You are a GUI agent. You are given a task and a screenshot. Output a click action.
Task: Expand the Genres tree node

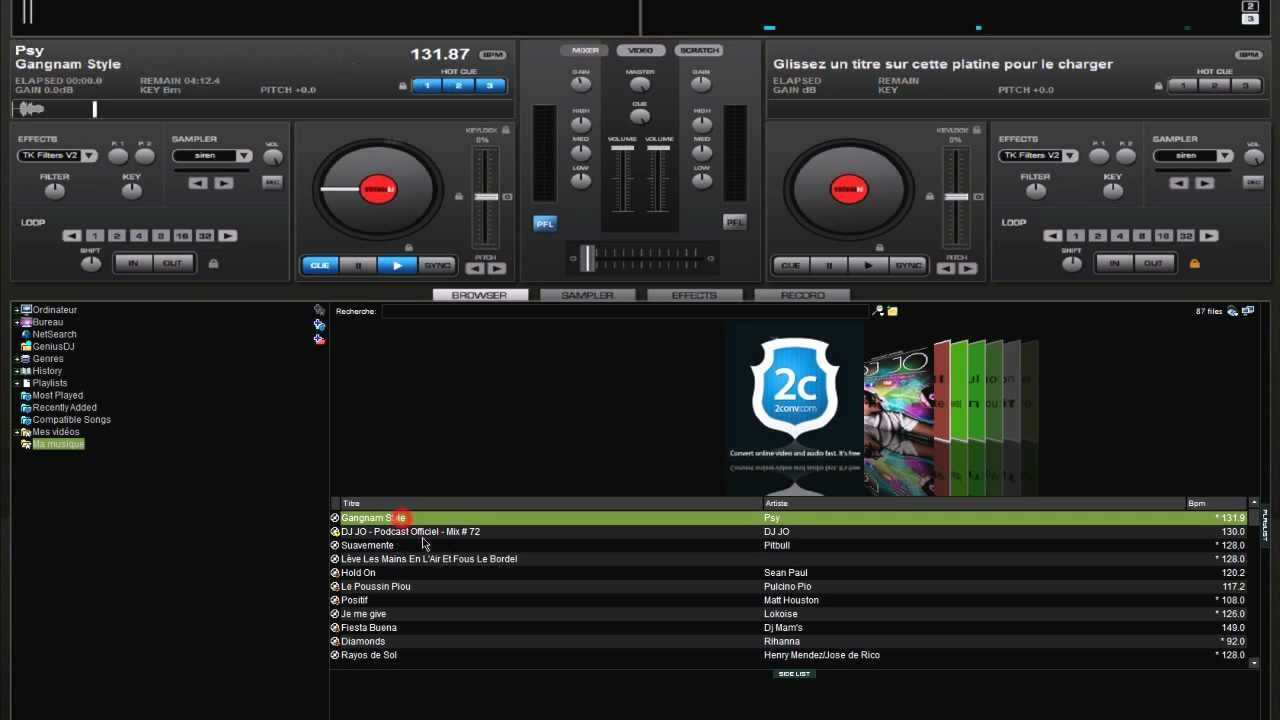pos(17,359)
